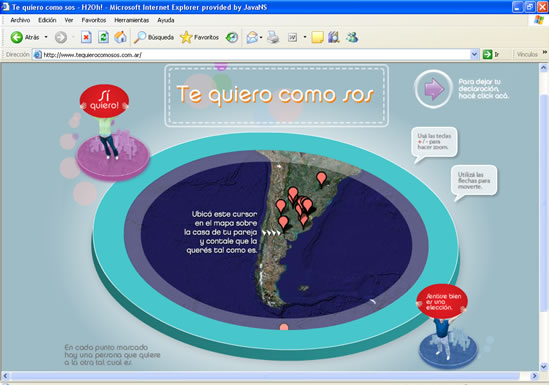Expand the Edit button dropdown arrow
The height and width of the screenshot is (385, 549).
click(305, 37)
